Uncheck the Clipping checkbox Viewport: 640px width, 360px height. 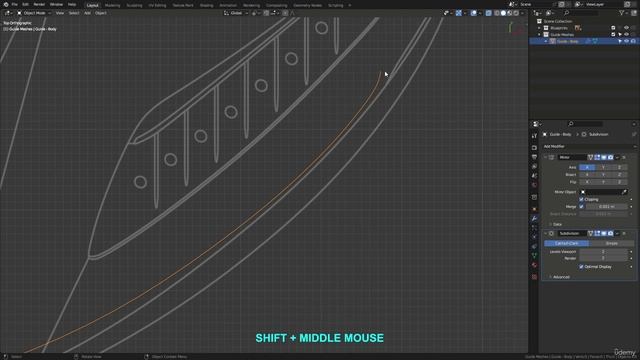(581, 199)
